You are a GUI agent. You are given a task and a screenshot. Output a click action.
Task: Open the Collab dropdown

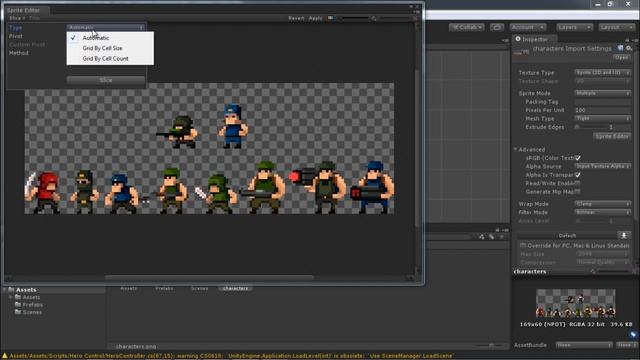pos(467,27)
